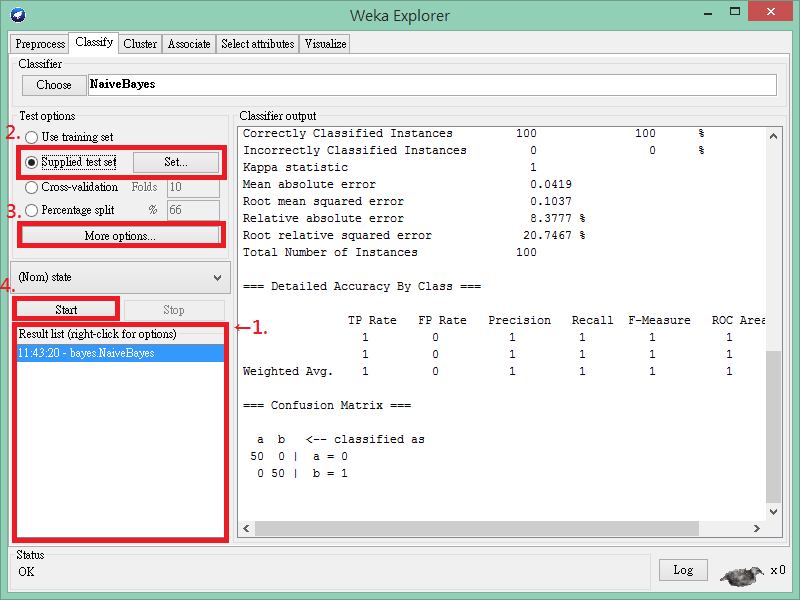The height and width of the screenshot is (600, 800).
Task: Minimize the Weka Explorer window
Action: point(708,13)
